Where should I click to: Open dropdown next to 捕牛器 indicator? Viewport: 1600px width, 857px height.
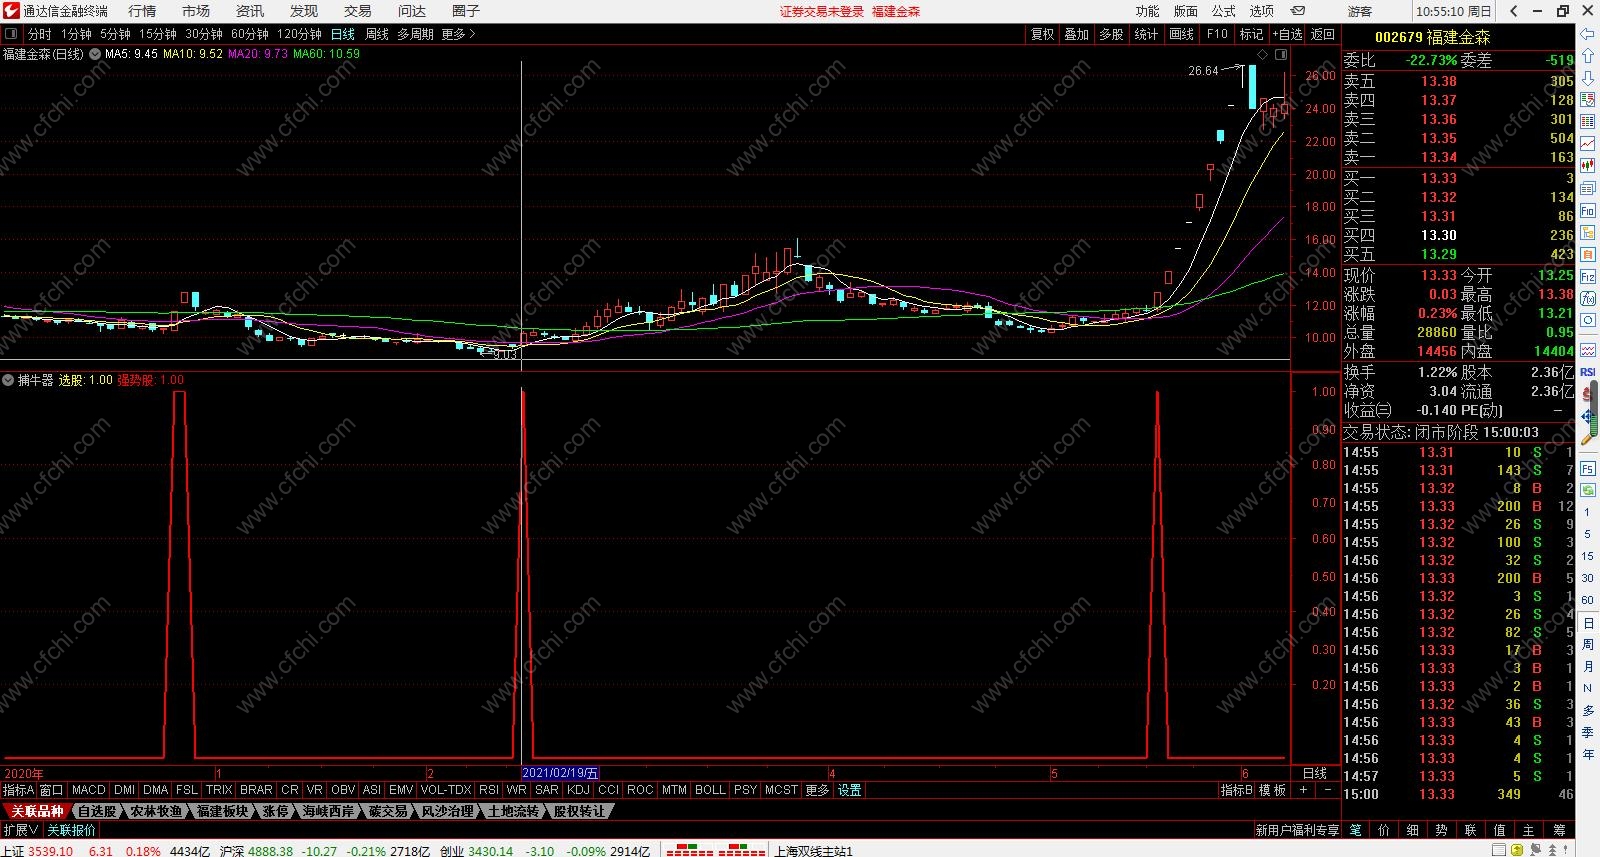(x=8, y=380)
